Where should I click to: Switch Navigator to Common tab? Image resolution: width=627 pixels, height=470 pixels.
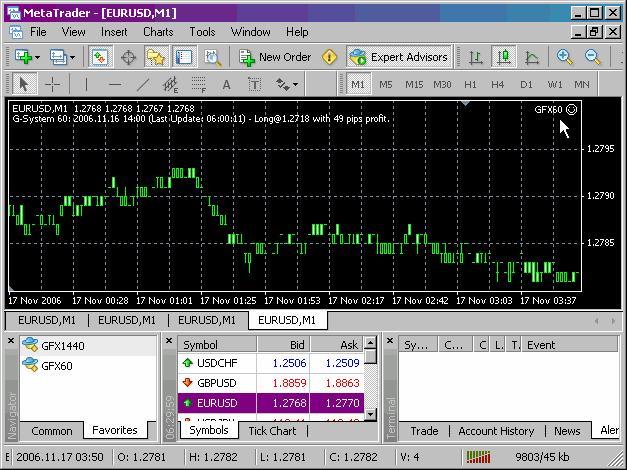click(52, 431)
